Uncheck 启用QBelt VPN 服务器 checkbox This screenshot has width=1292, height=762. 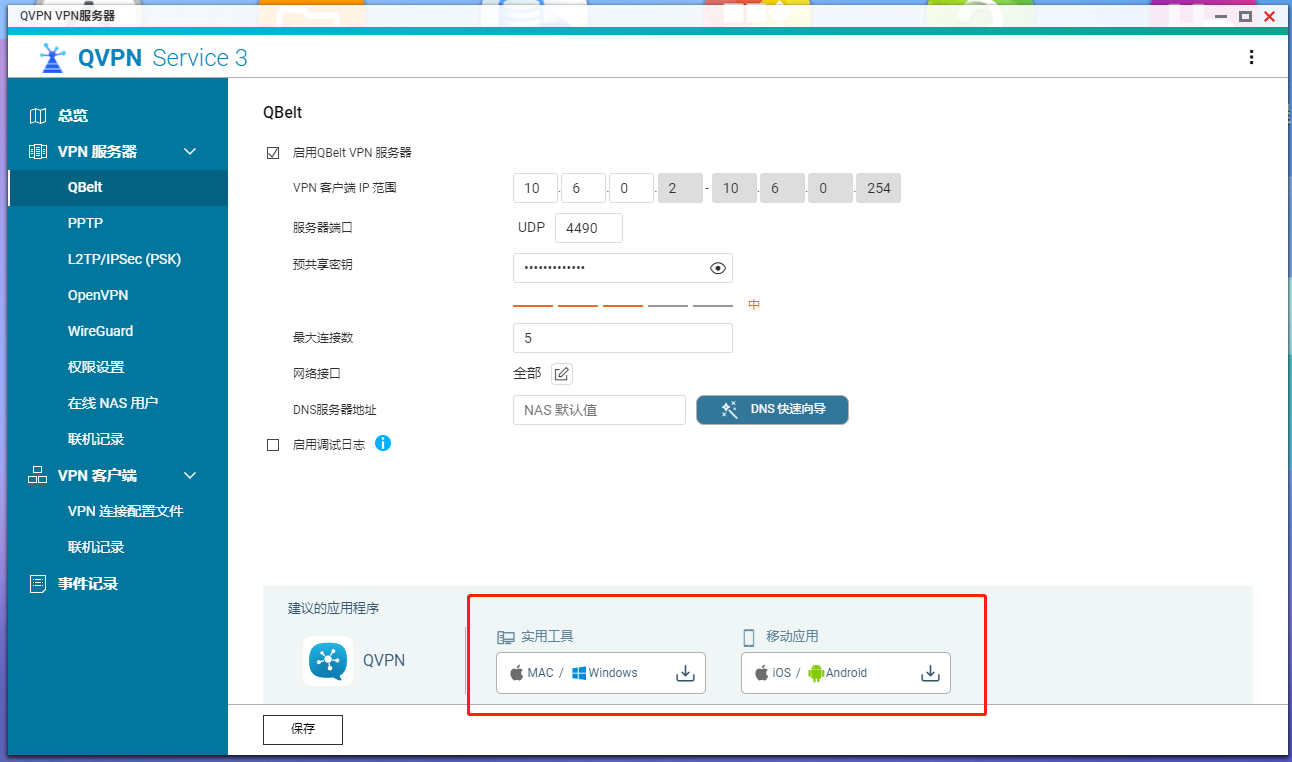click(x=273, y=153)
